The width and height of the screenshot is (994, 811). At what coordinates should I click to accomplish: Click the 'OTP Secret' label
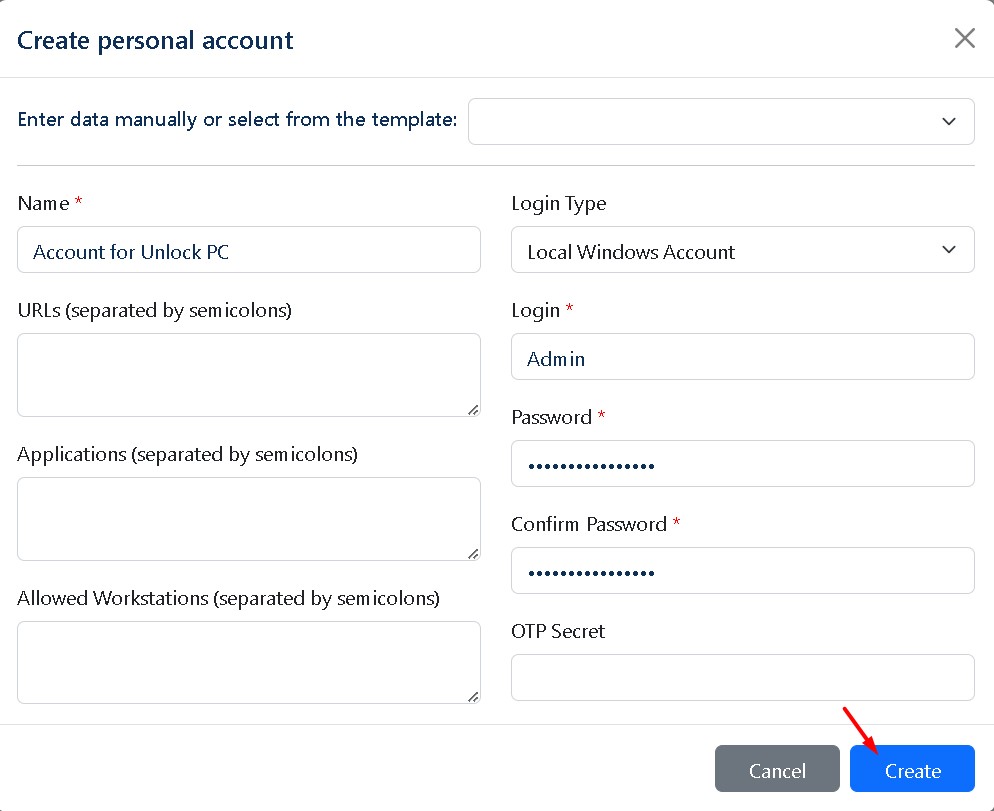(558, 631)
